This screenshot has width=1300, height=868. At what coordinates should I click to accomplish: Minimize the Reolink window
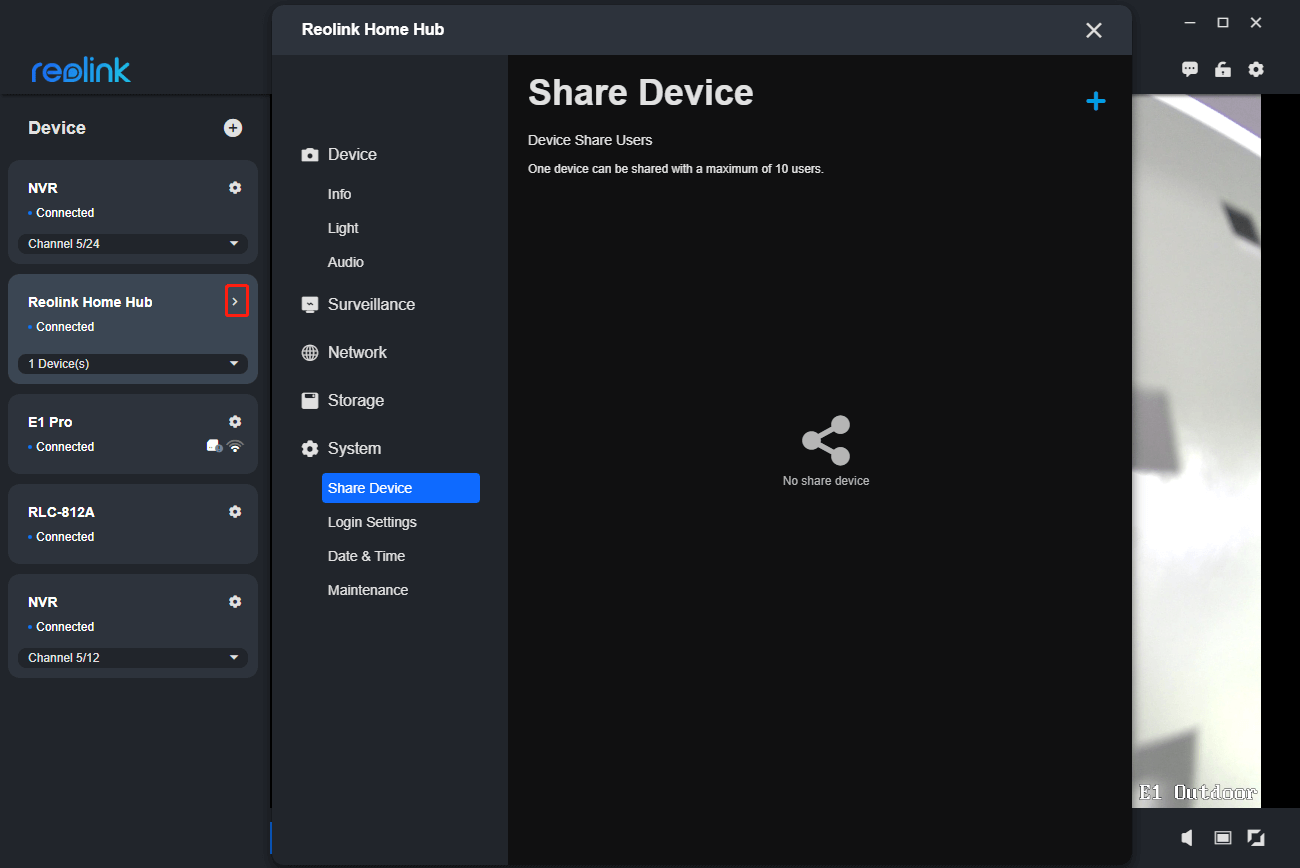1189,23
